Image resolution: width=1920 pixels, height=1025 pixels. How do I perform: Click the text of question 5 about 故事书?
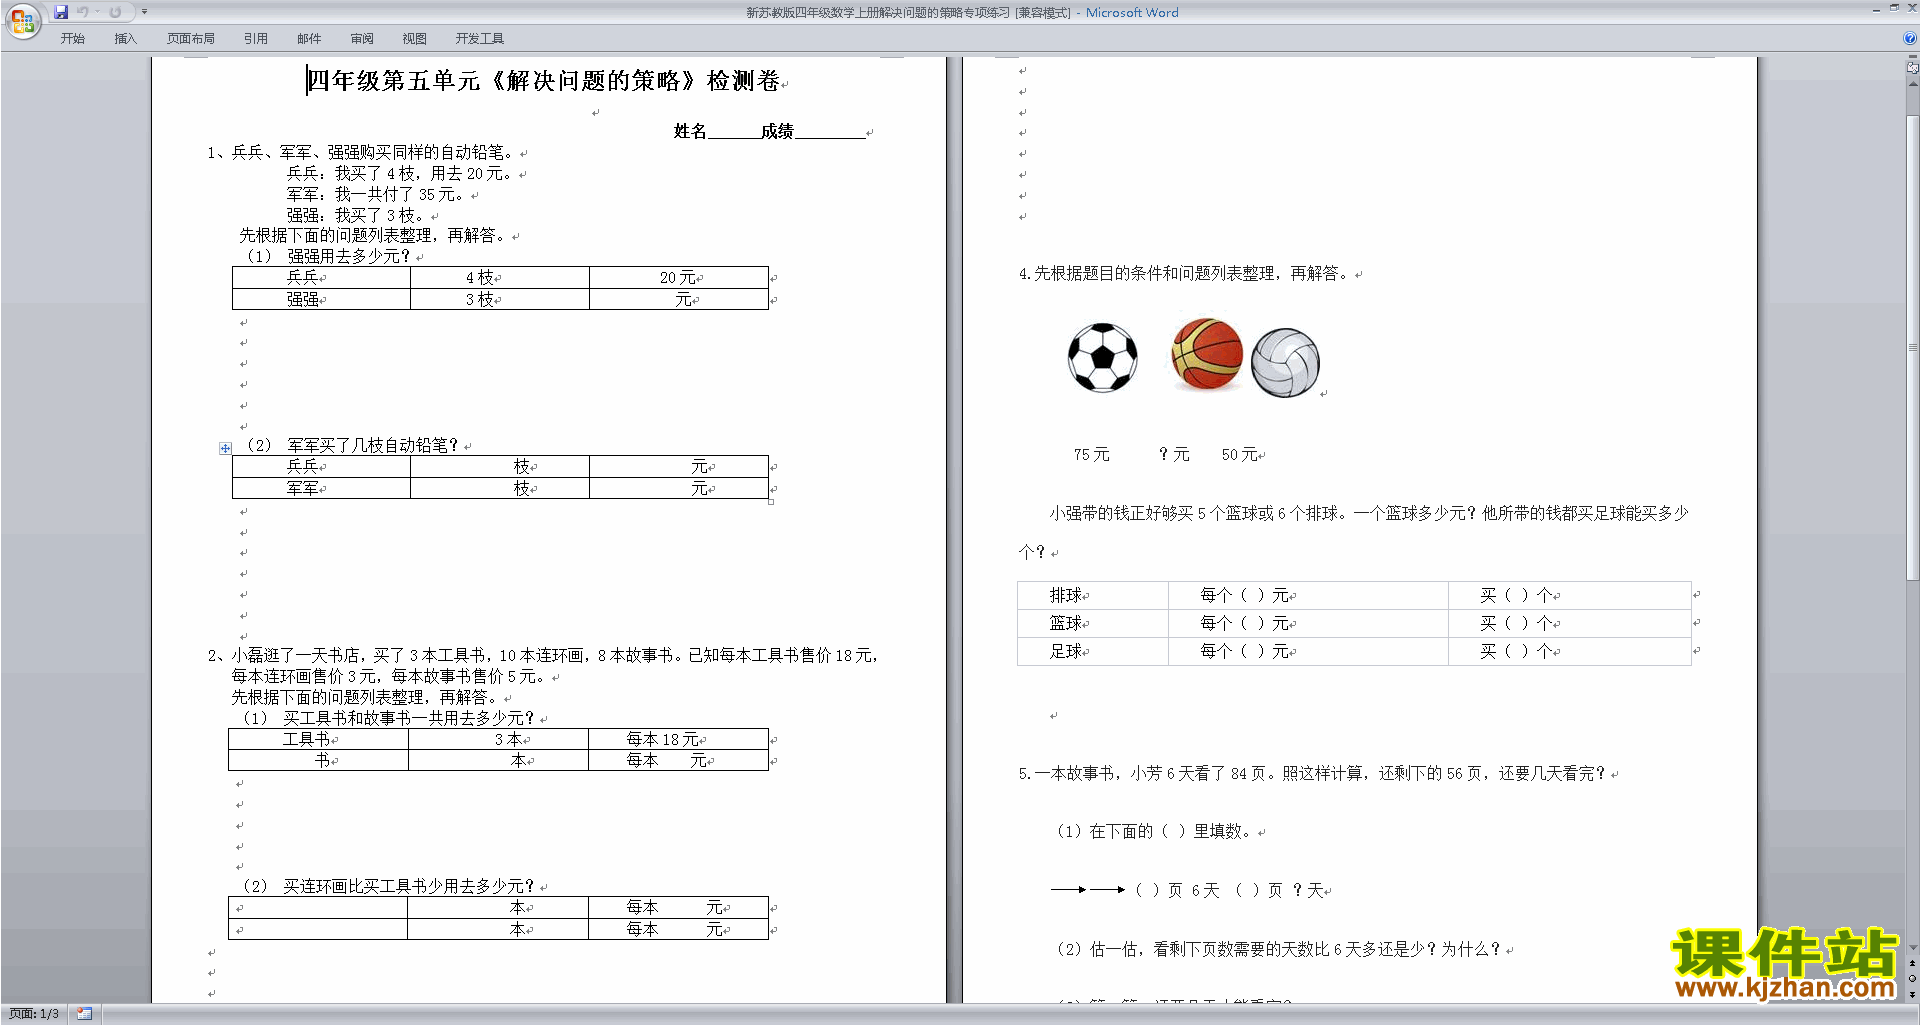[x=1312, y=774]
